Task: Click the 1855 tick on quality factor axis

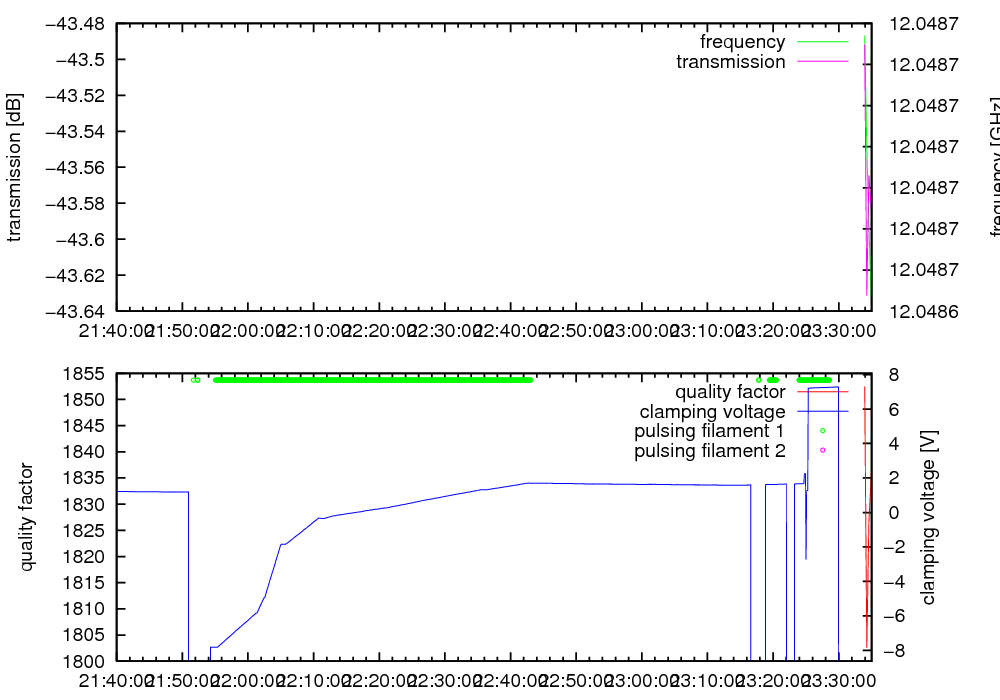Action: tap(86, 374)
